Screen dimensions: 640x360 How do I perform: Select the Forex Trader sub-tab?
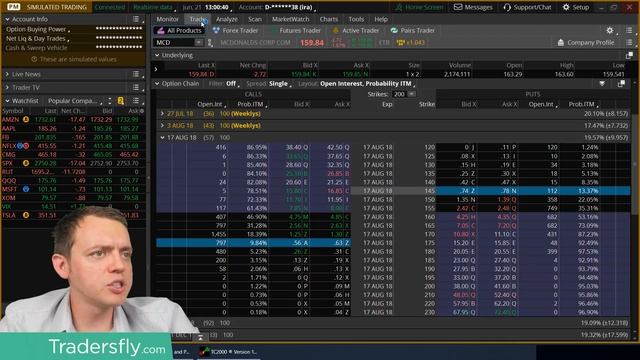pyautogui.click(x=235, y=31)
